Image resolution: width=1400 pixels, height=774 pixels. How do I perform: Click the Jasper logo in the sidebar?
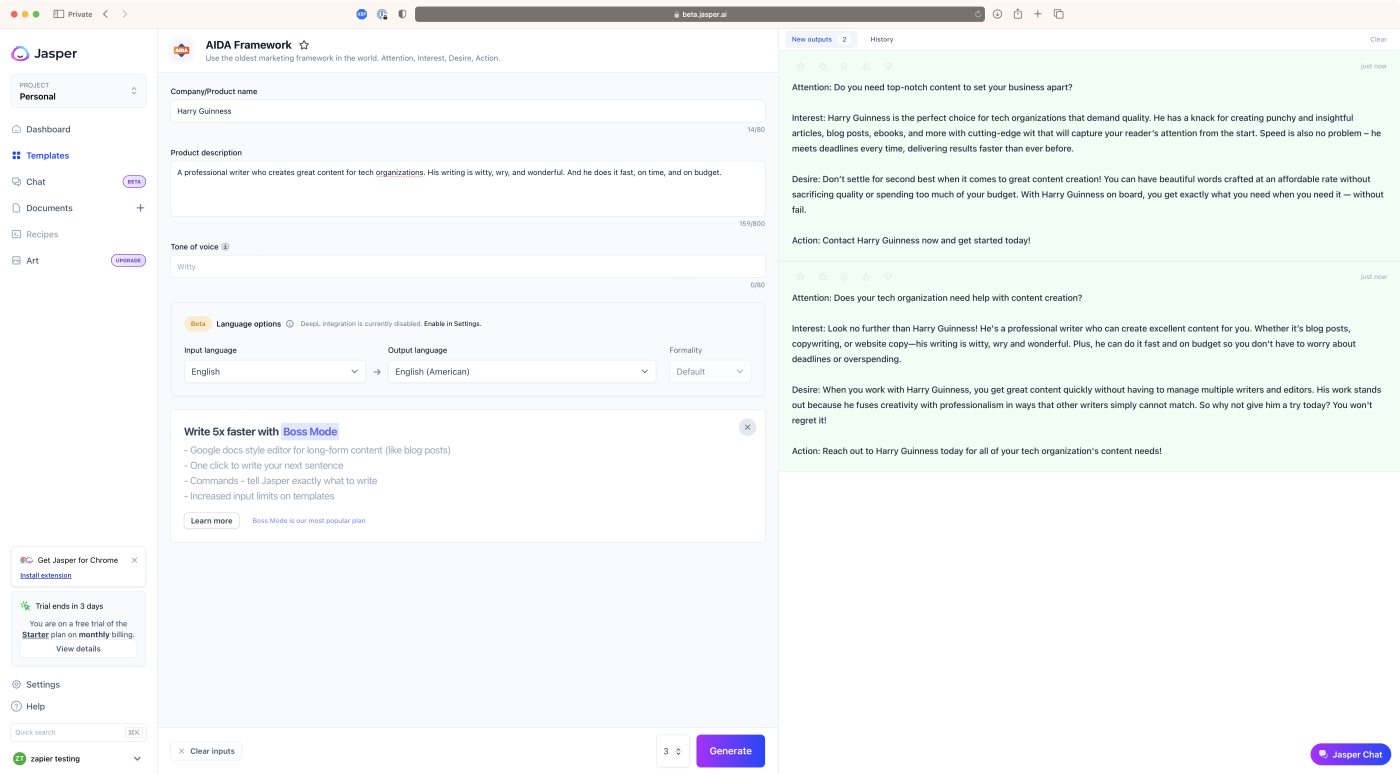pos(44,53)
